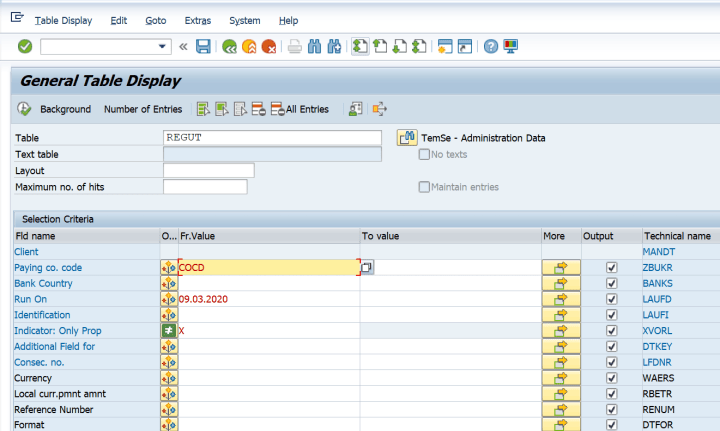The height and width of the screenshot is (431, 720).
Task: Click the Paying co. code field link
Action: click(48, 268)
